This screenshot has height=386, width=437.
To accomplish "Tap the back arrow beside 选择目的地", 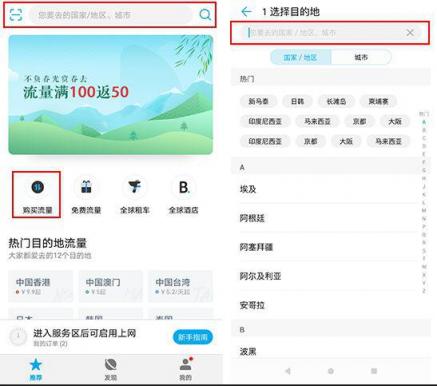I will click(246, 12).
